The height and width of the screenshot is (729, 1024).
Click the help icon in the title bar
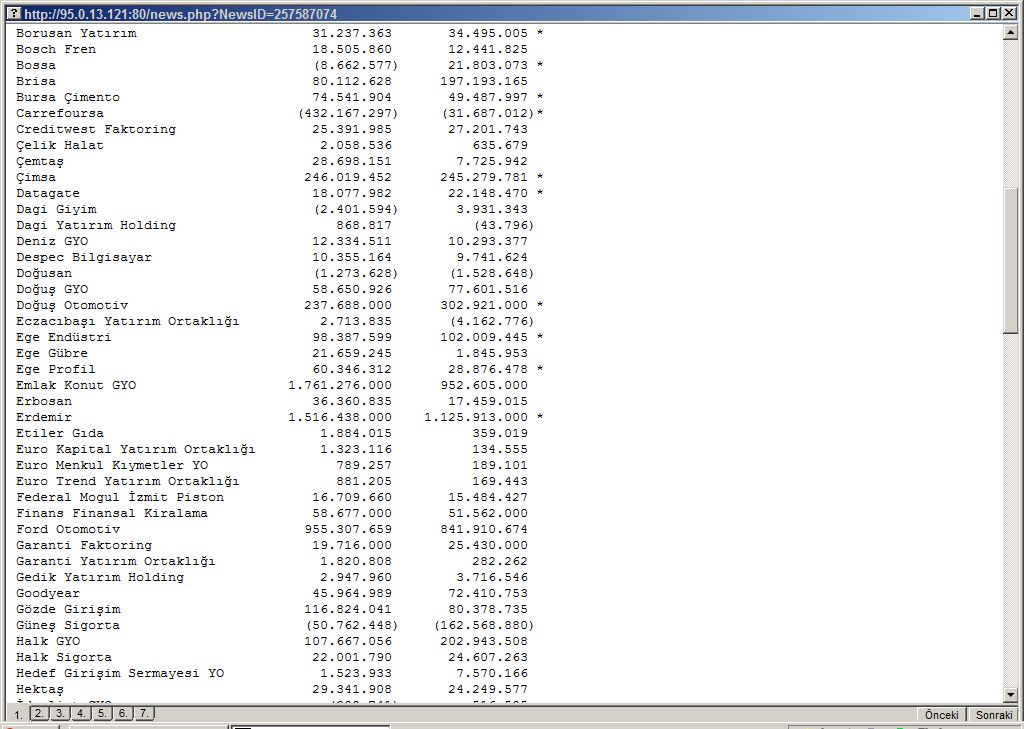point(14,13)
